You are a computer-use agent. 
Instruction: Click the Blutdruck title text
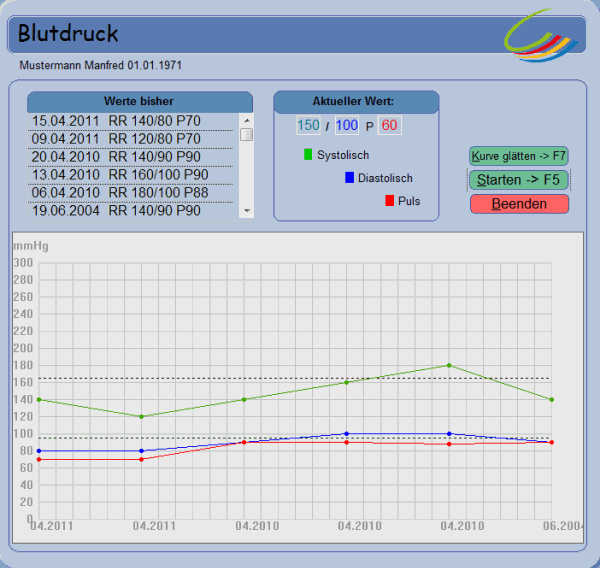(x=68, y=33)
